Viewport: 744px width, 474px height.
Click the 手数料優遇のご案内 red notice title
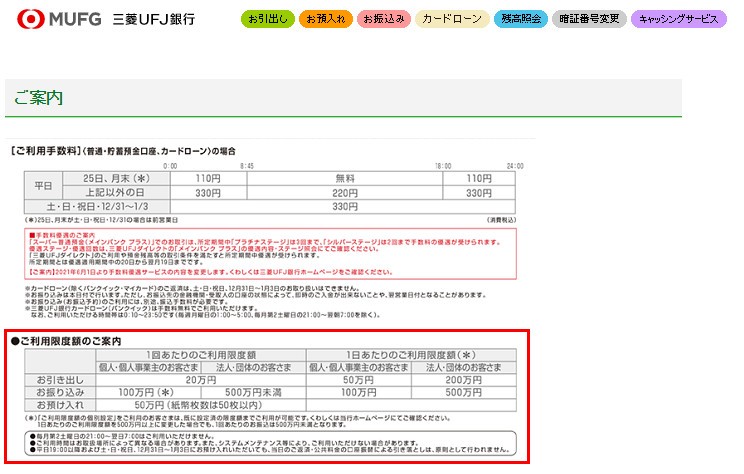[62, 235]
